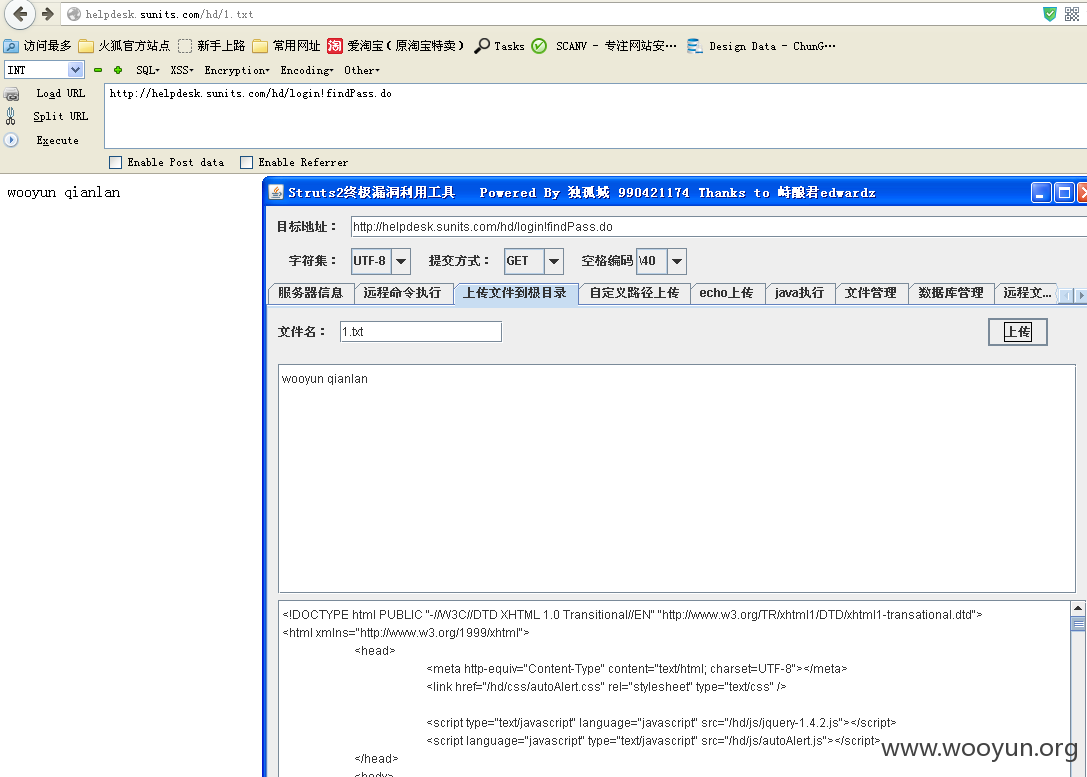
Task: Switch to the 数据库管理 tab
Action: (x=951, y=293)
